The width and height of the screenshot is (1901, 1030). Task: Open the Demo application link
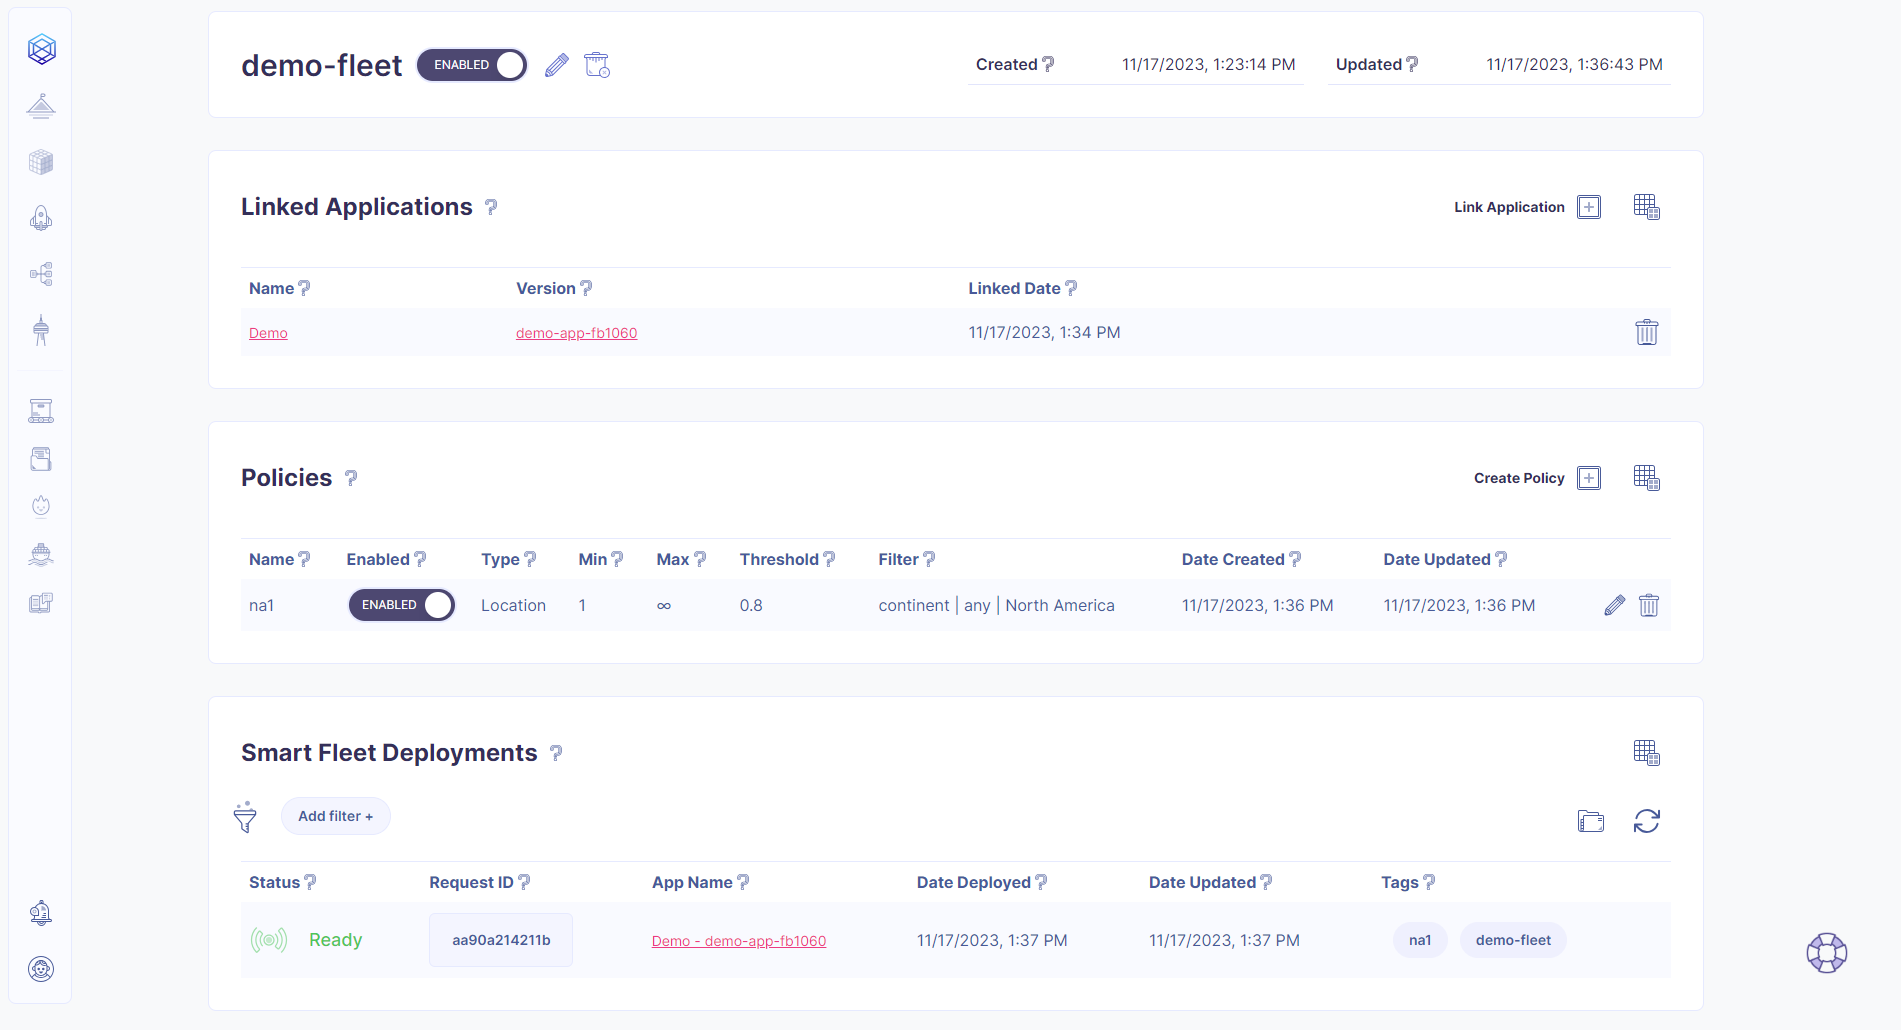coord(268,333)
